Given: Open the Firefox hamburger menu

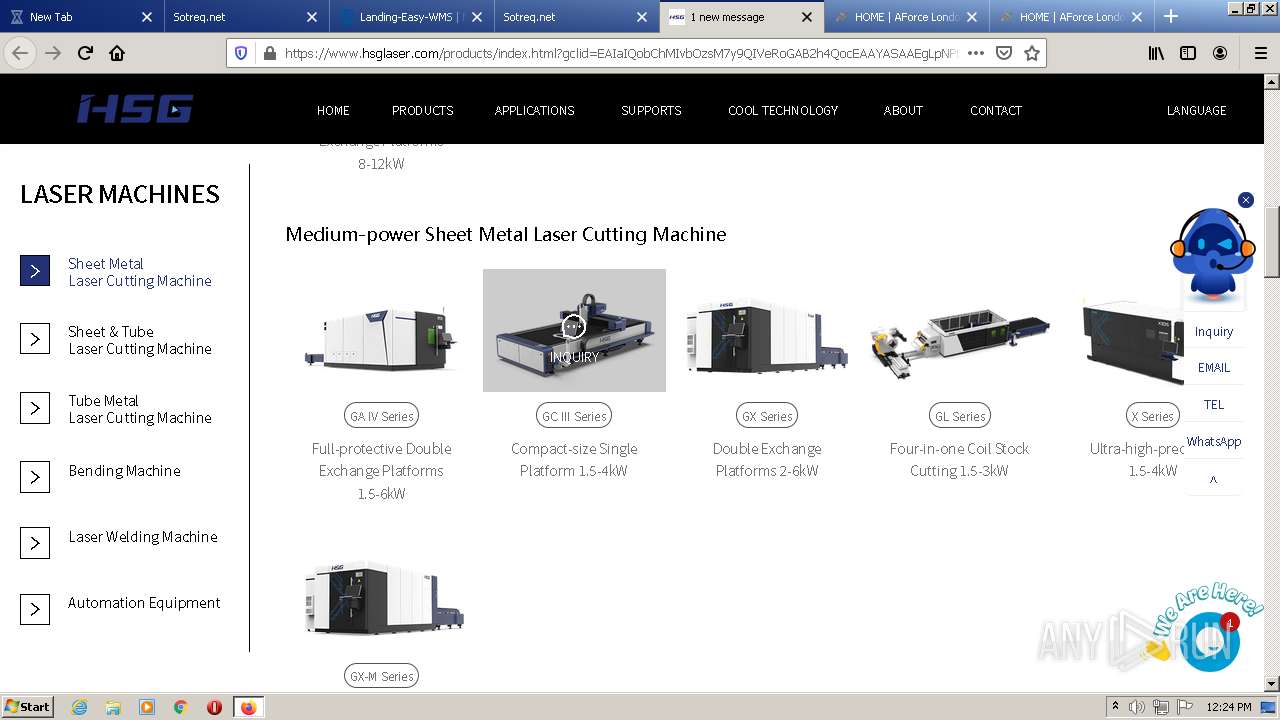Looking at the screenshot, I should [x=1261, y=53].
